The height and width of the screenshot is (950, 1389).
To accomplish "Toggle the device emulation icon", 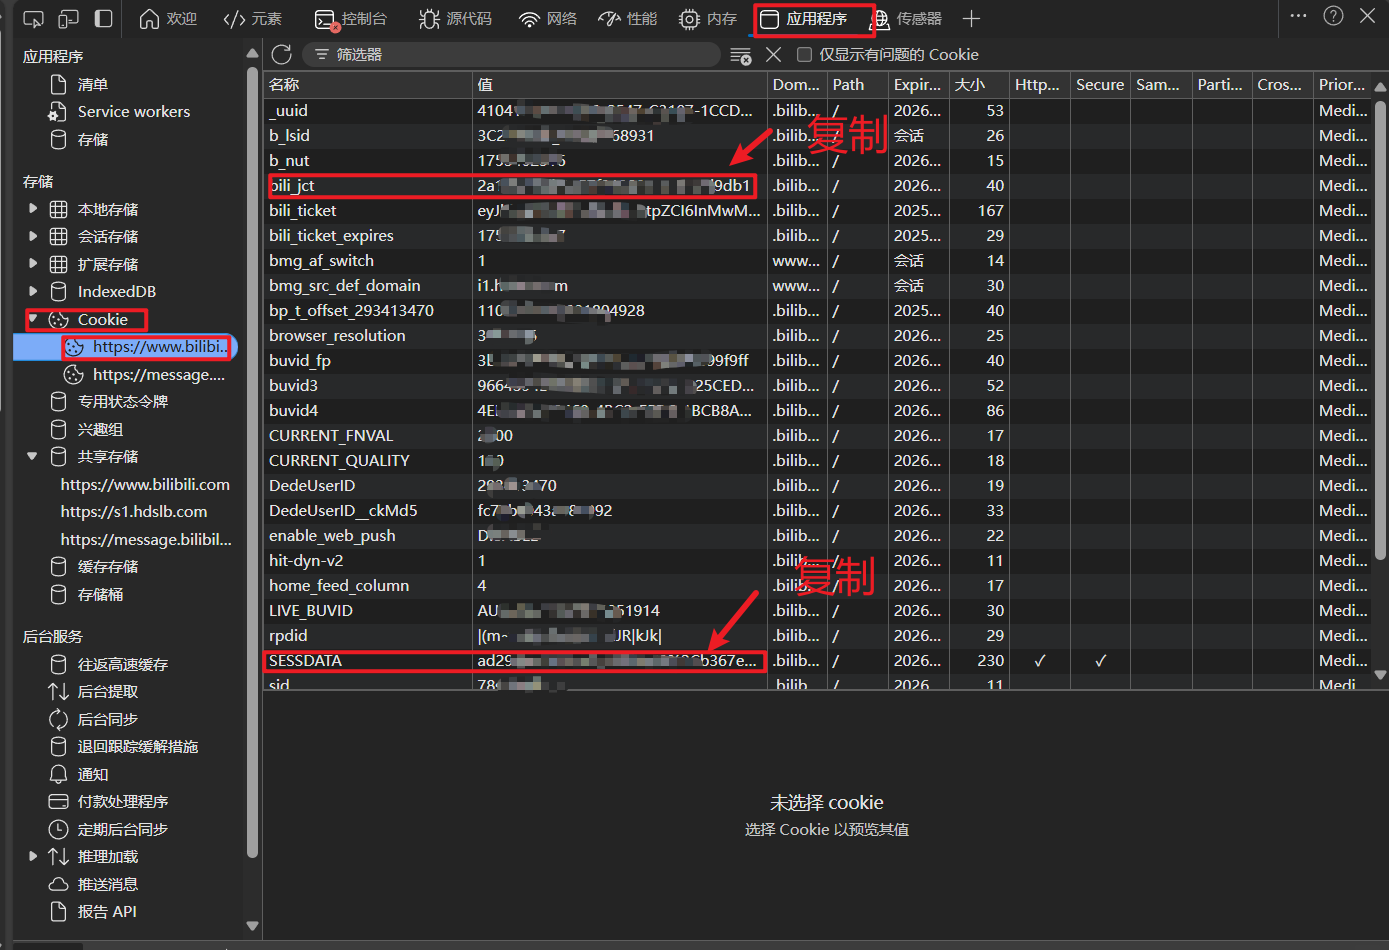I will (68, 19).
